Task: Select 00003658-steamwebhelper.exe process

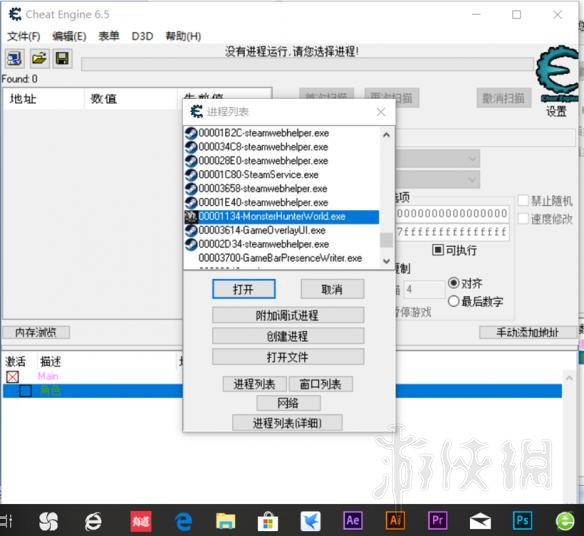Action: coord(263,188)
